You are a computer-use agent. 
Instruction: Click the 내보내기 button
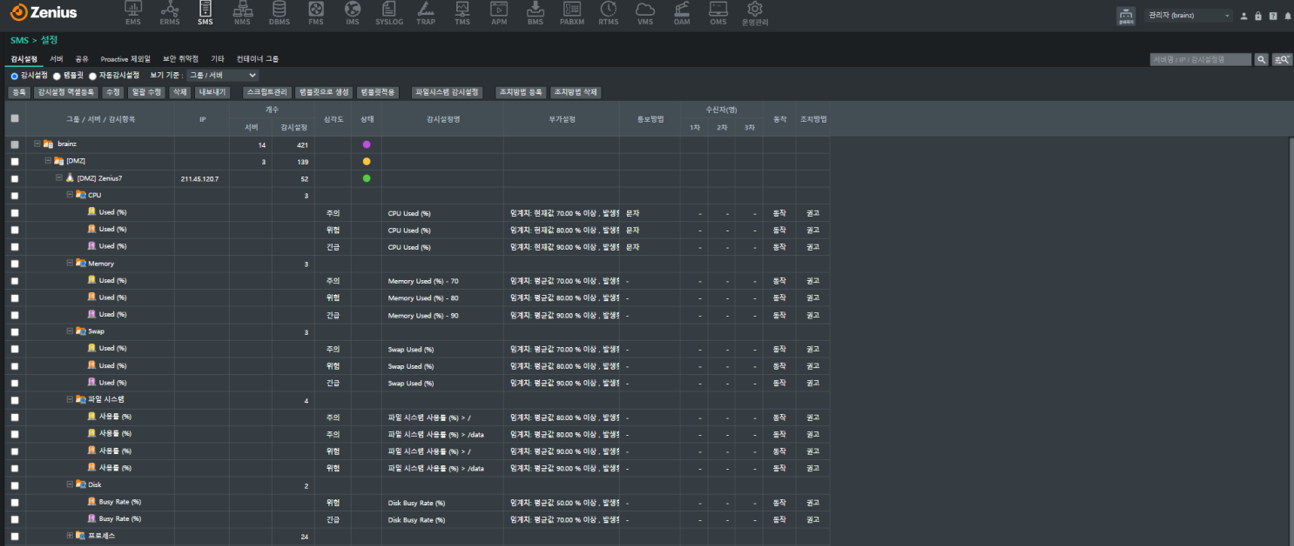[212, 93]
